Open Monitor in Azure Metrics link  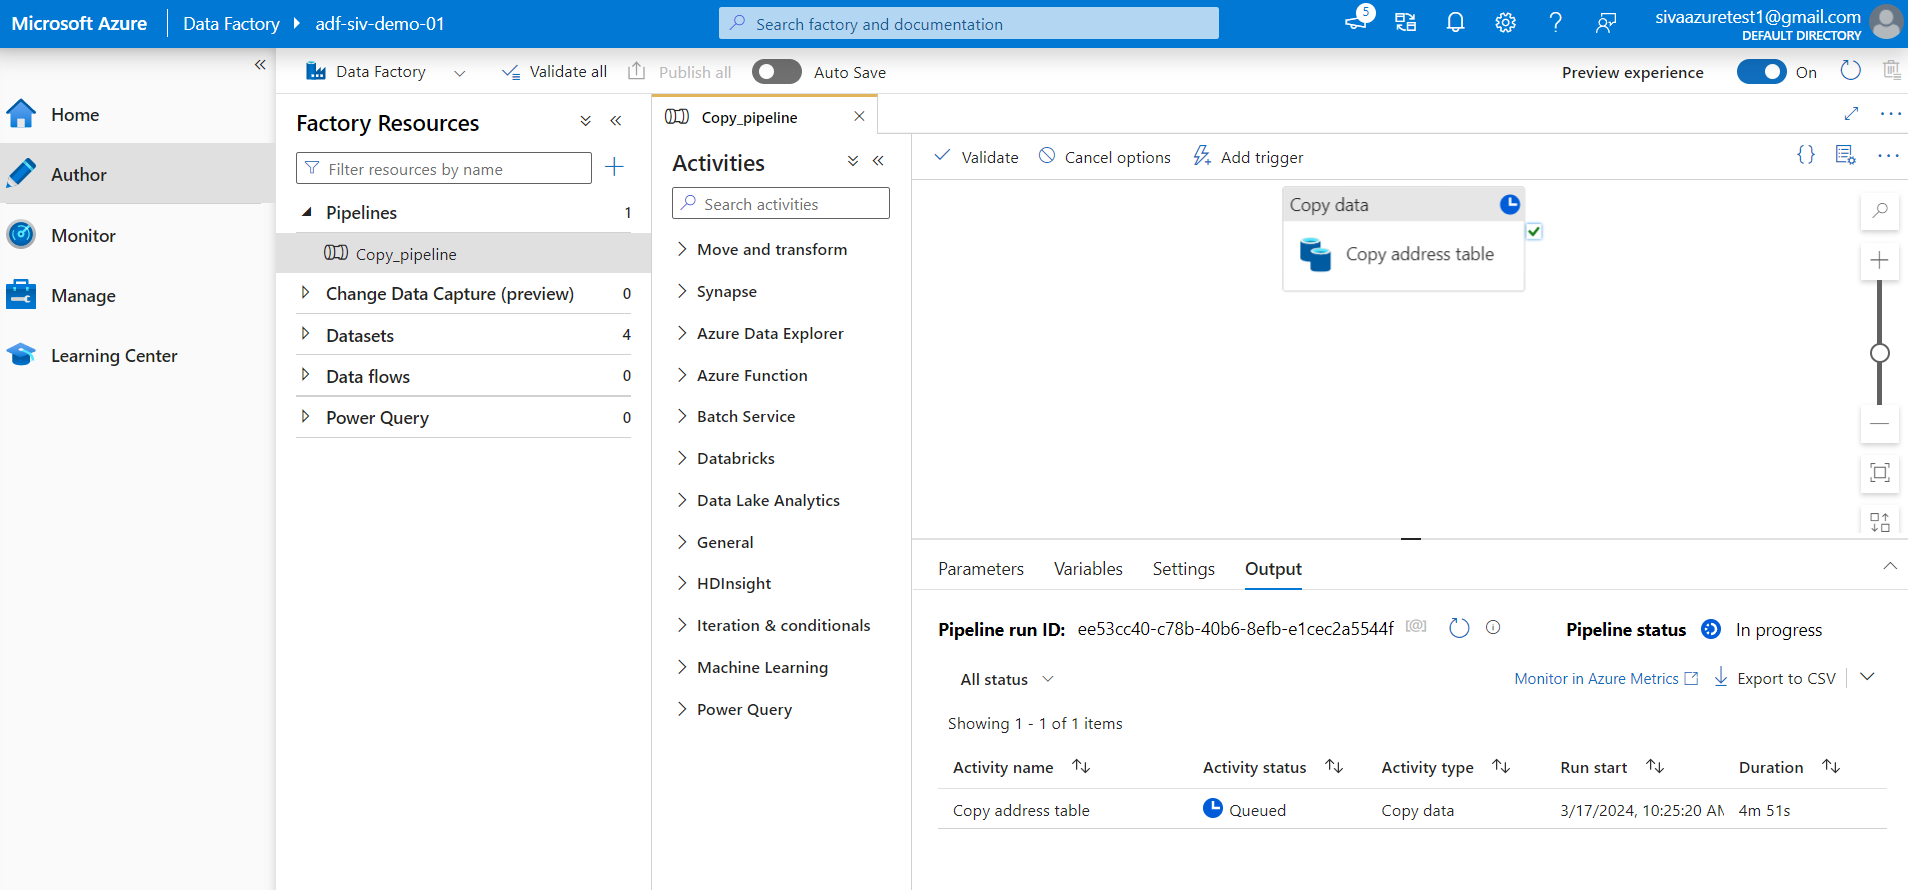1606,678
